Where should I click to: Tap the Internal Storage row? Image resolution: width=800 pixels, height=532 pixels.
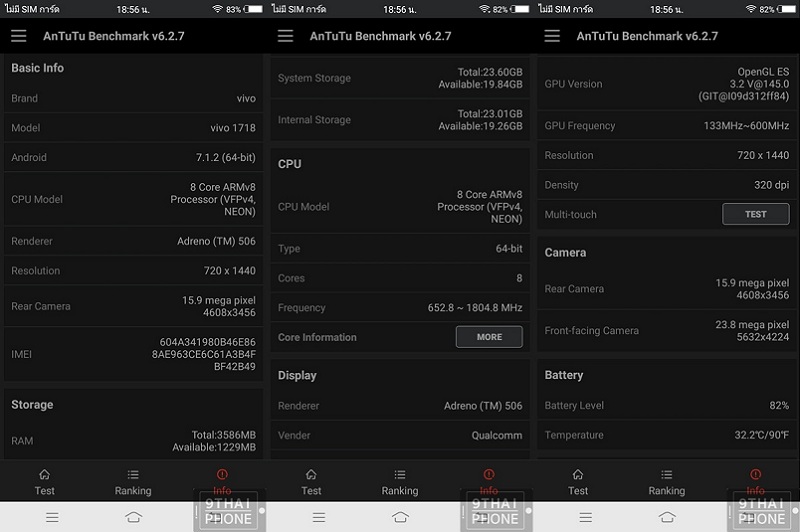coord(400,120)
